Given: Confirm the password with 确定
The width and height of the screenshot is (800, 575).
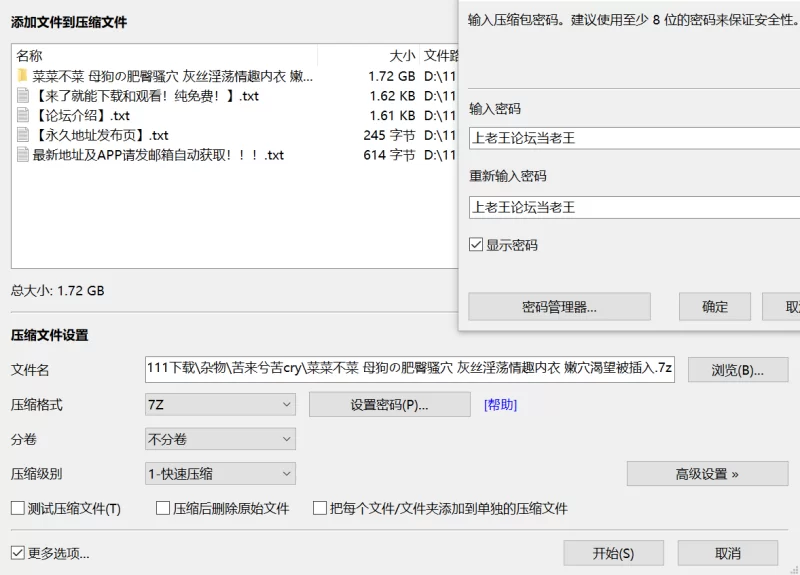Looking at the screenshot, I should tap(715, 307).
